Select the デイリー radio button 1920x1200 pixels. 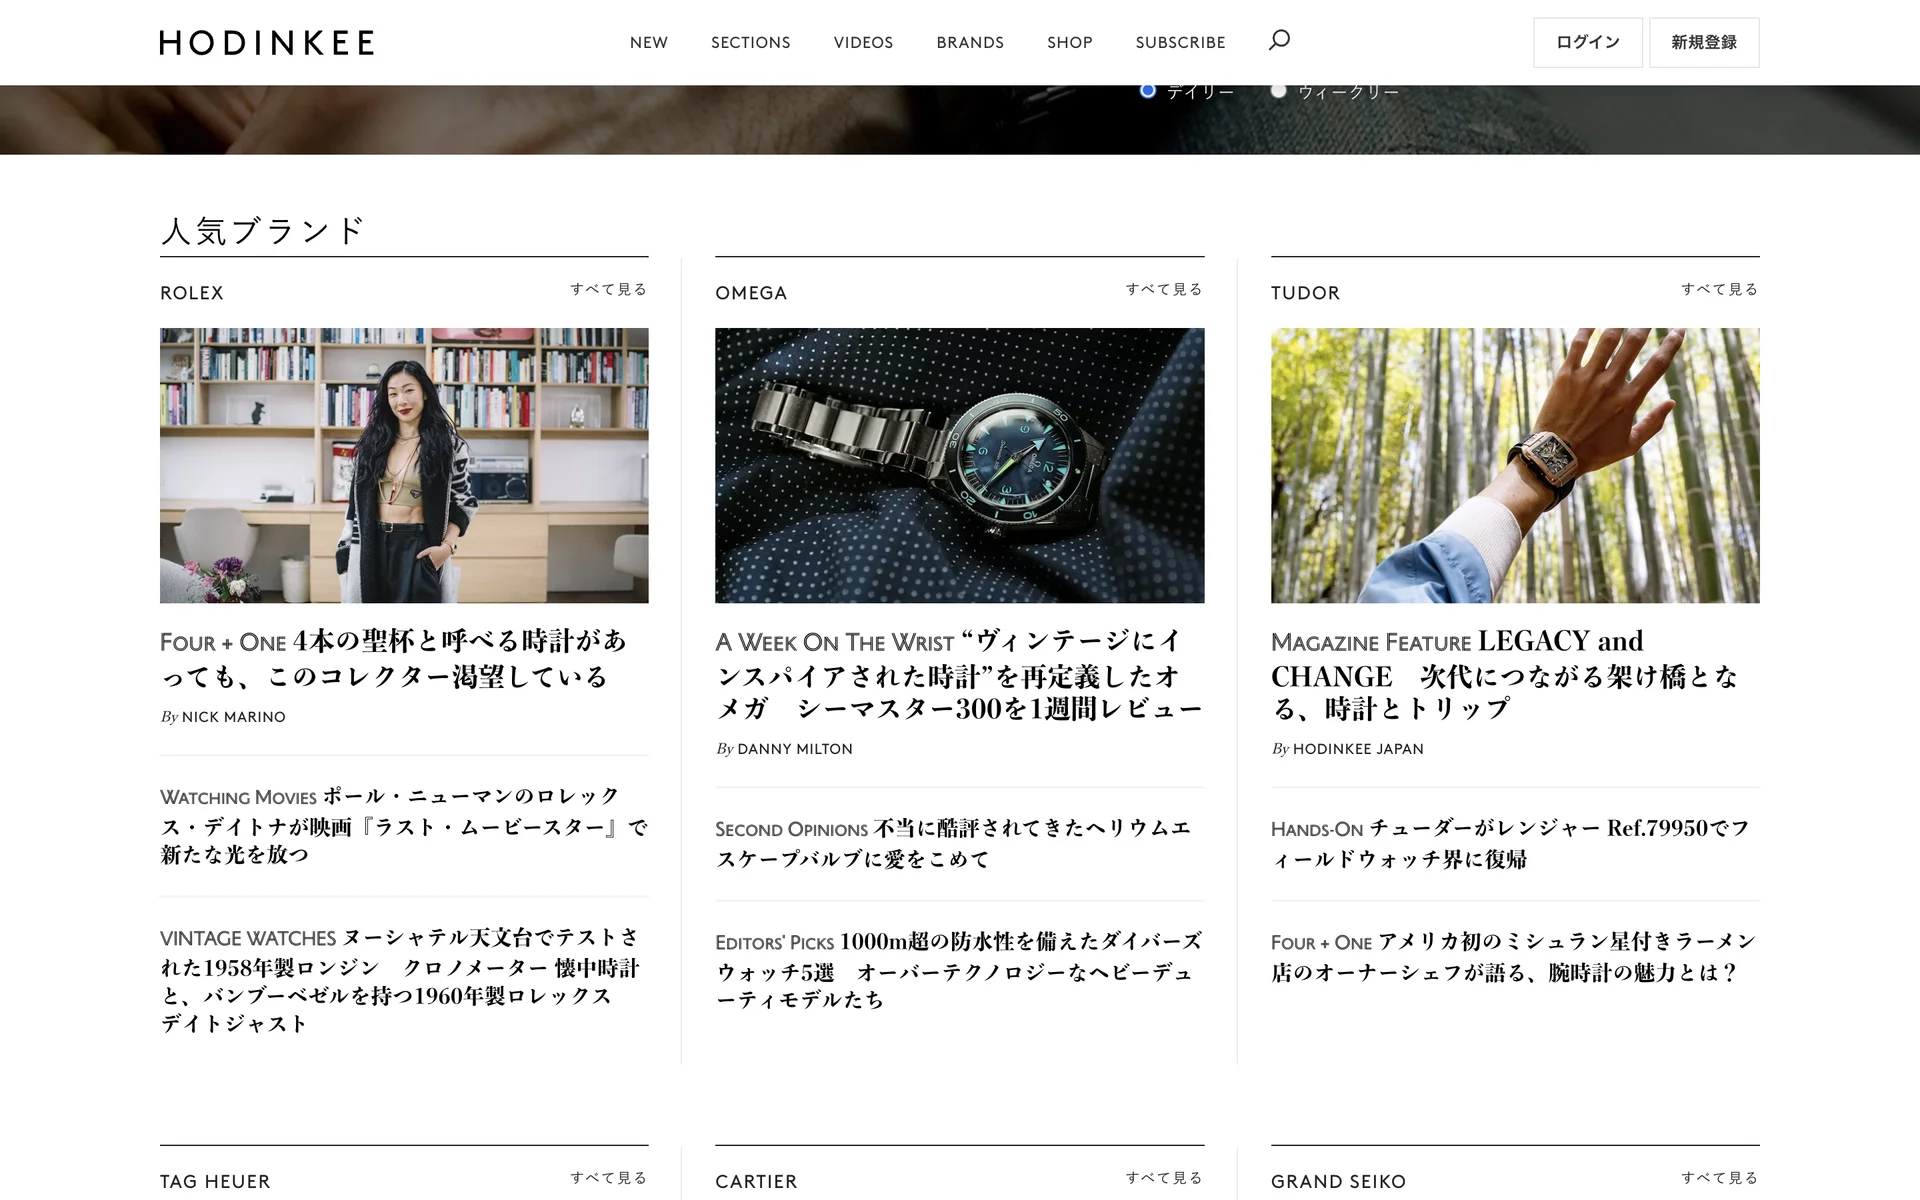coord(1148,90)
